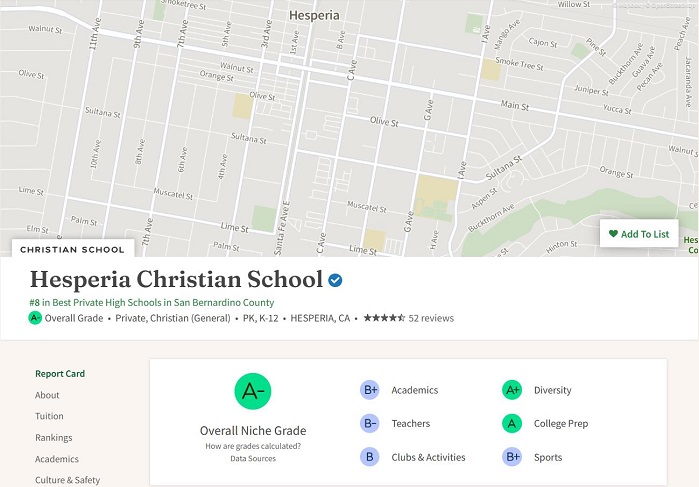Image resolution: width=699 pixels, height=487 pixels.
Task: Click How are grades calculated?
Action: tap(253, 446)
